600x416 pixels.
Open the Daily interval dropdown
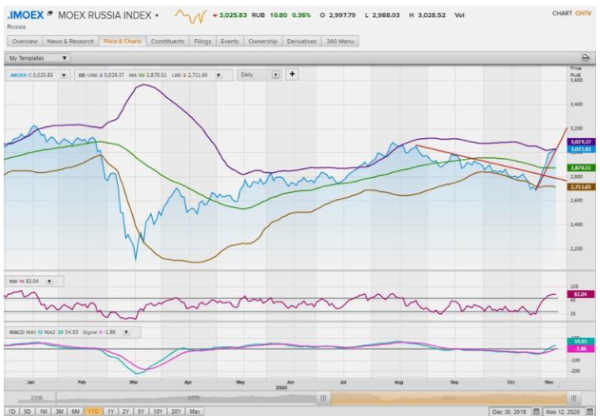[x=258, y=74]
